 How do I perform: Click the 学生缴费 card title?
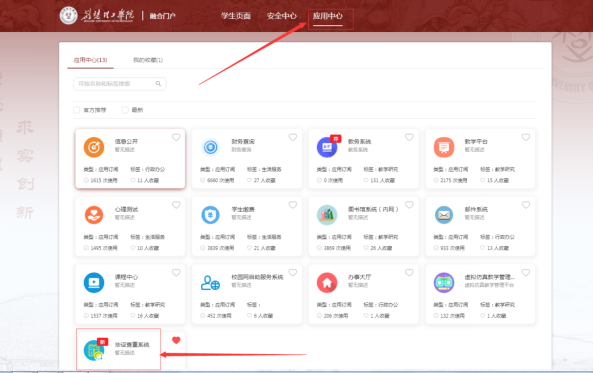point(243,209)
